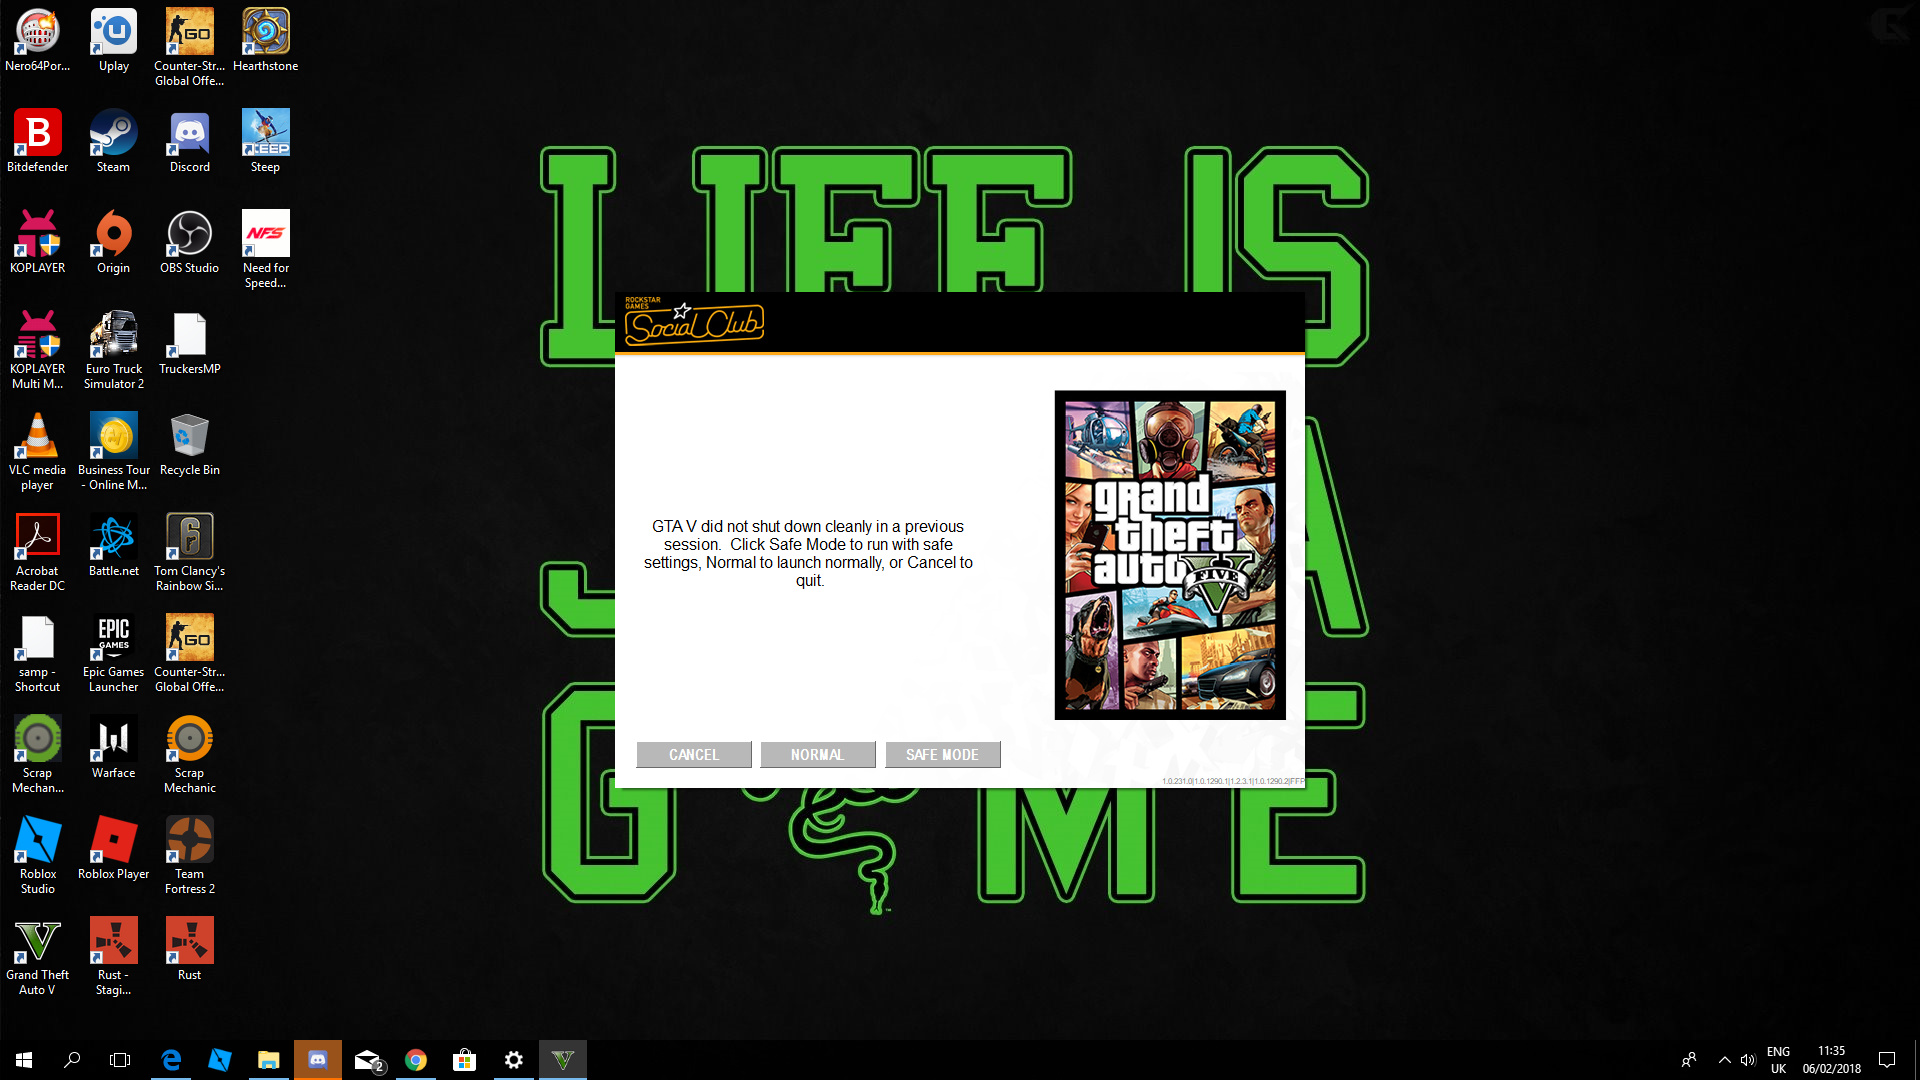Select the Steep desktop icon
Image resolution: width=1920 pixels, height=1080 pixels.
tap(266, 142)
